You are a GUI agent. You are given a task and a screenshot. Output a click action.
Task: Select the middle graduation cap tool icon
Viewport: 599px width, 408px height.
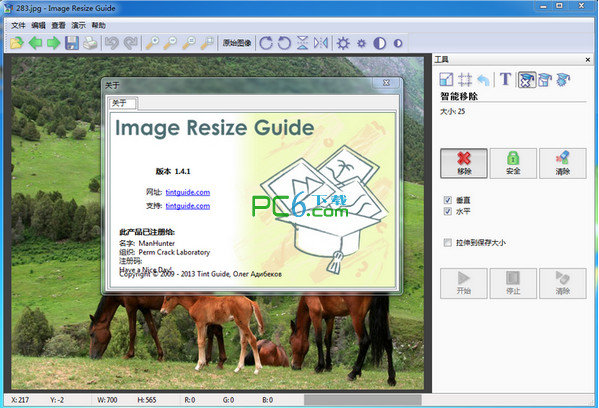pos(545,80)
